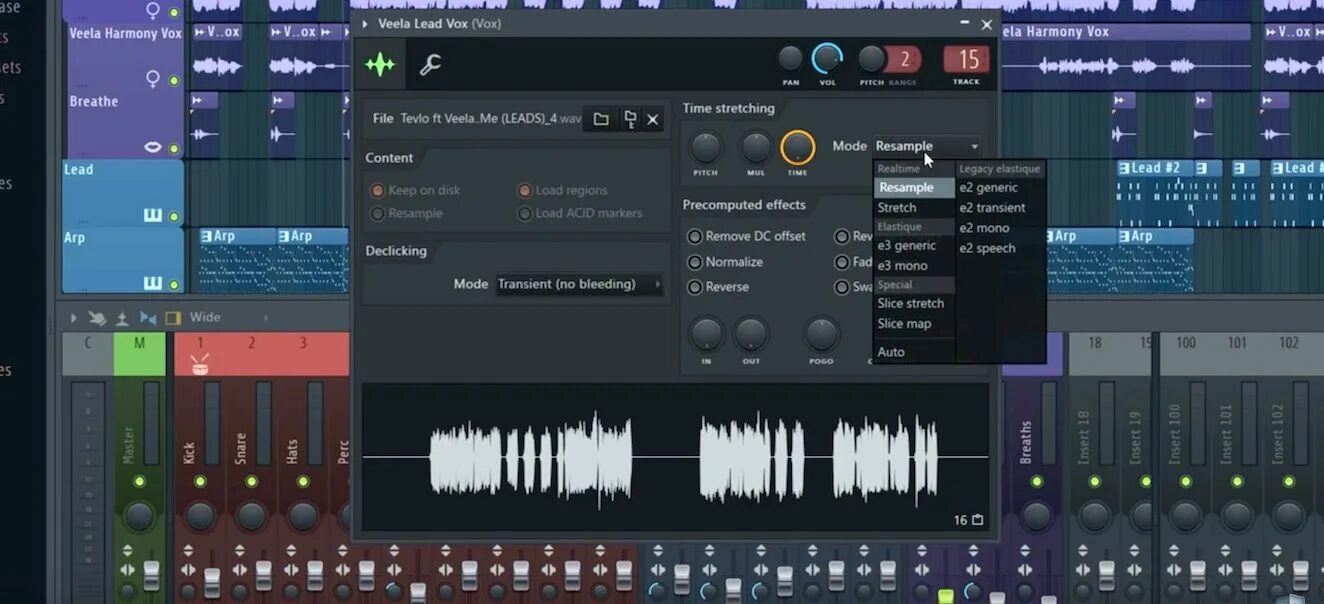Open Declicking Mode Transient (no bleeding) dropdown
This screenshot has height=604, width=1324.
[x=579, y=284]
